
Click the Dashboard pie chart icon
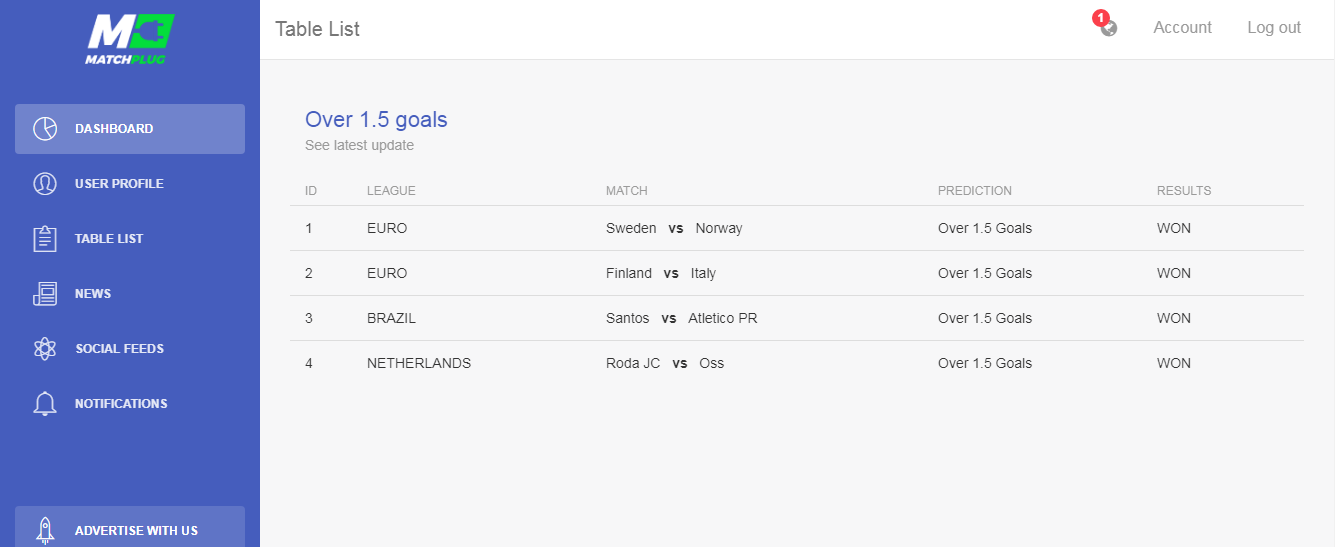pyautogui.click(x=45, y=129)
